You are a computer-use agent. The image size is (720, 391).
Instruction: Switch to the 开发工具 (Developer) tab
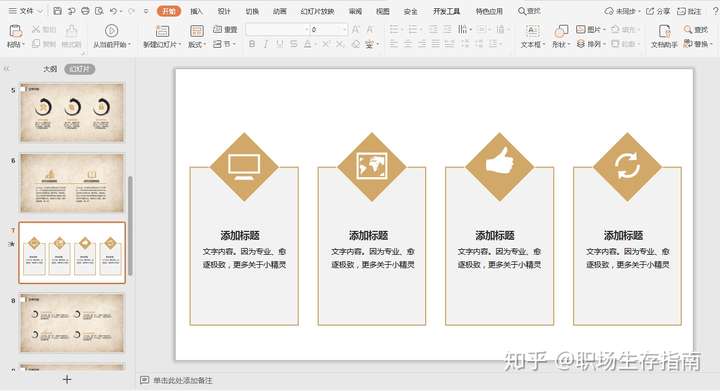(x=446, y=11)
